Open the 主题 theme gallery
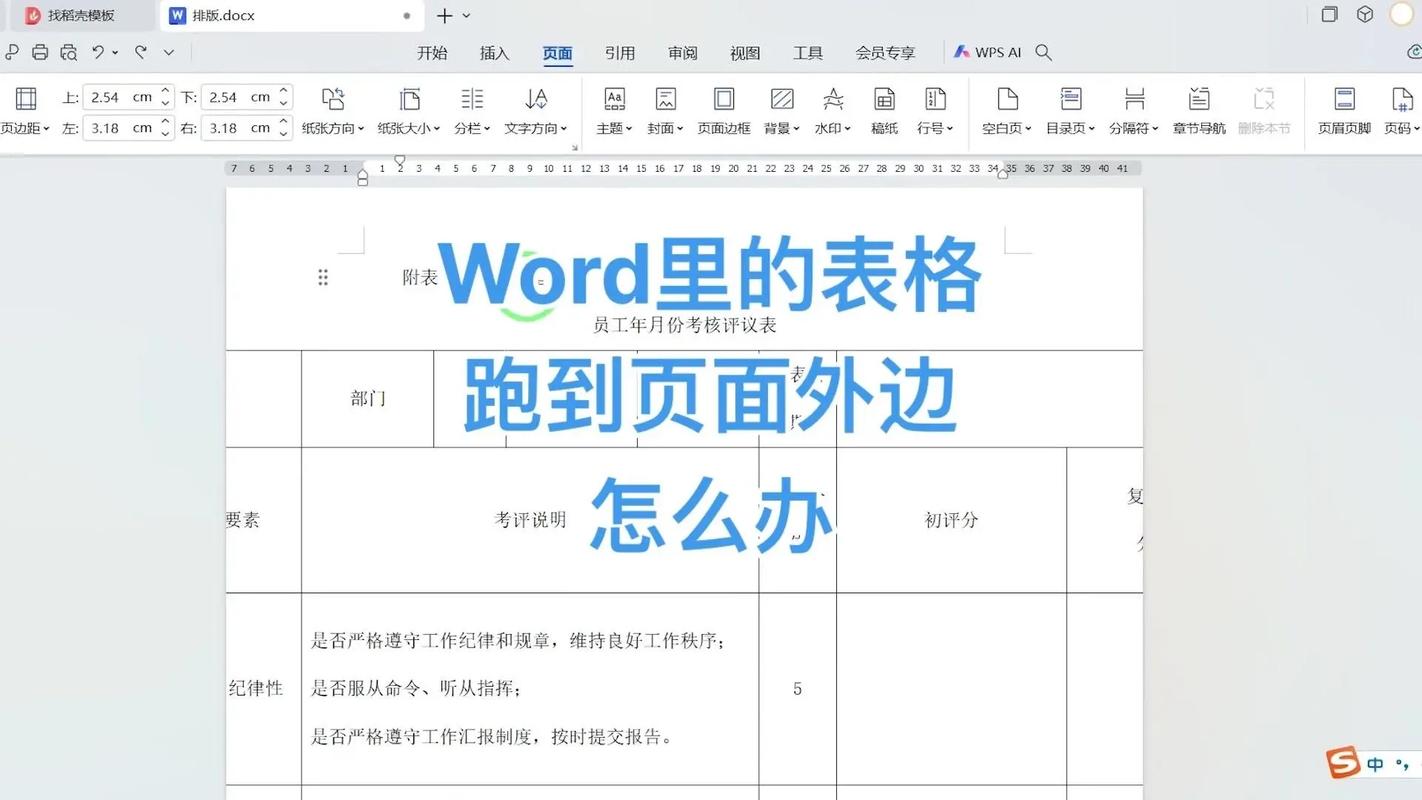Image resolution: width=1422 pixels, height=800 pixels. (x=614, y=110)
